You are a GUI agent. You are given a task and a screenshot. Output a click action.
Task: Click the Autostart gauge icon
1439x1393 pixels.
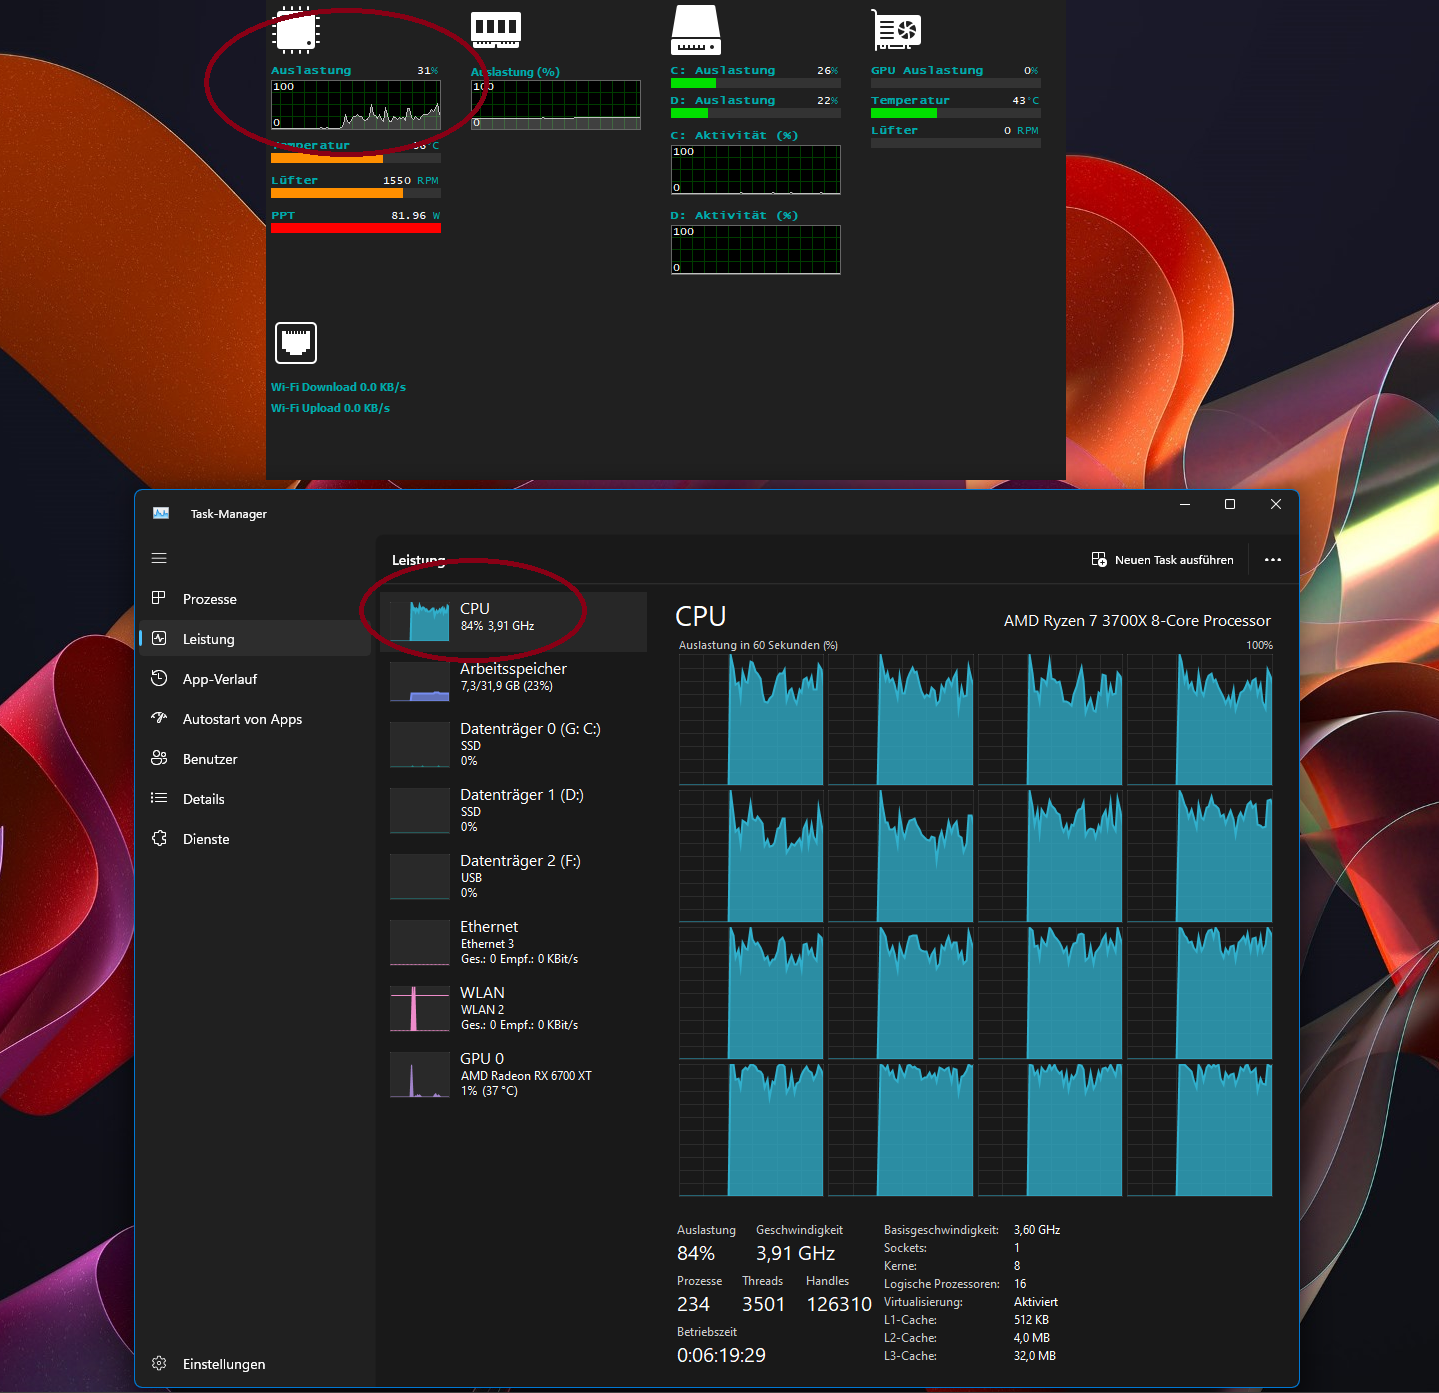[159, 718]
